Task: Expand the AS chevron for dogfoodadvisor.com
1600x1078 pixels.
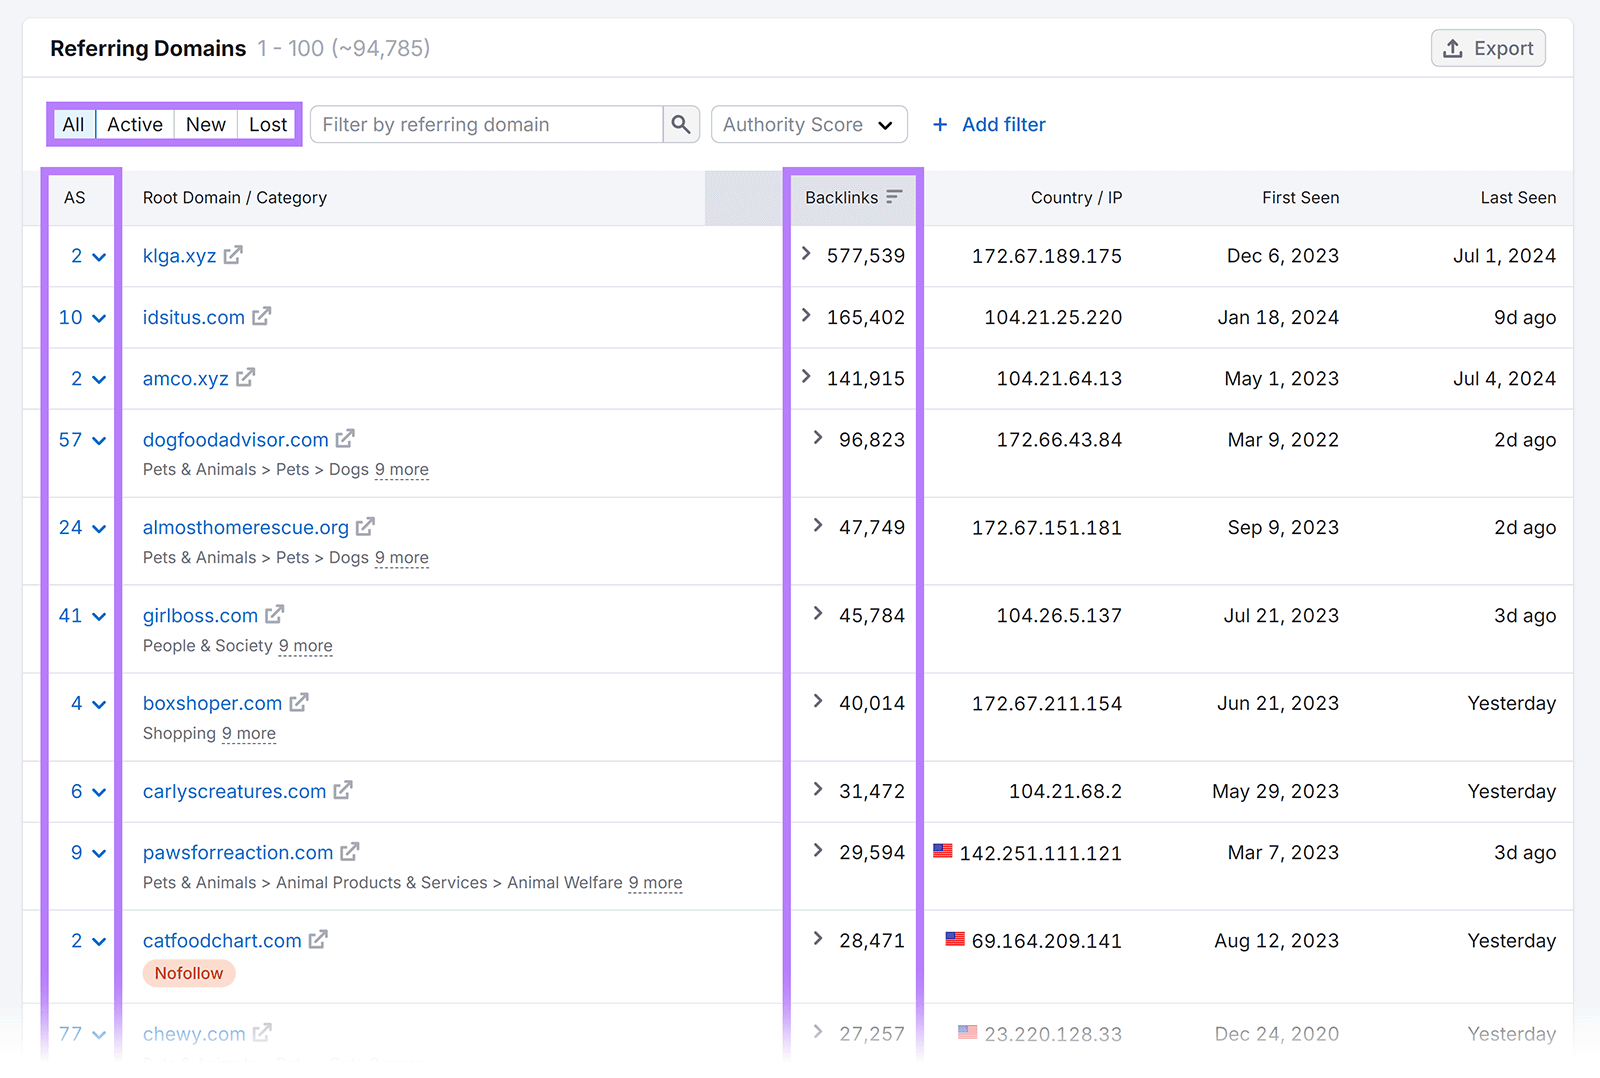Action: point(99,440)
